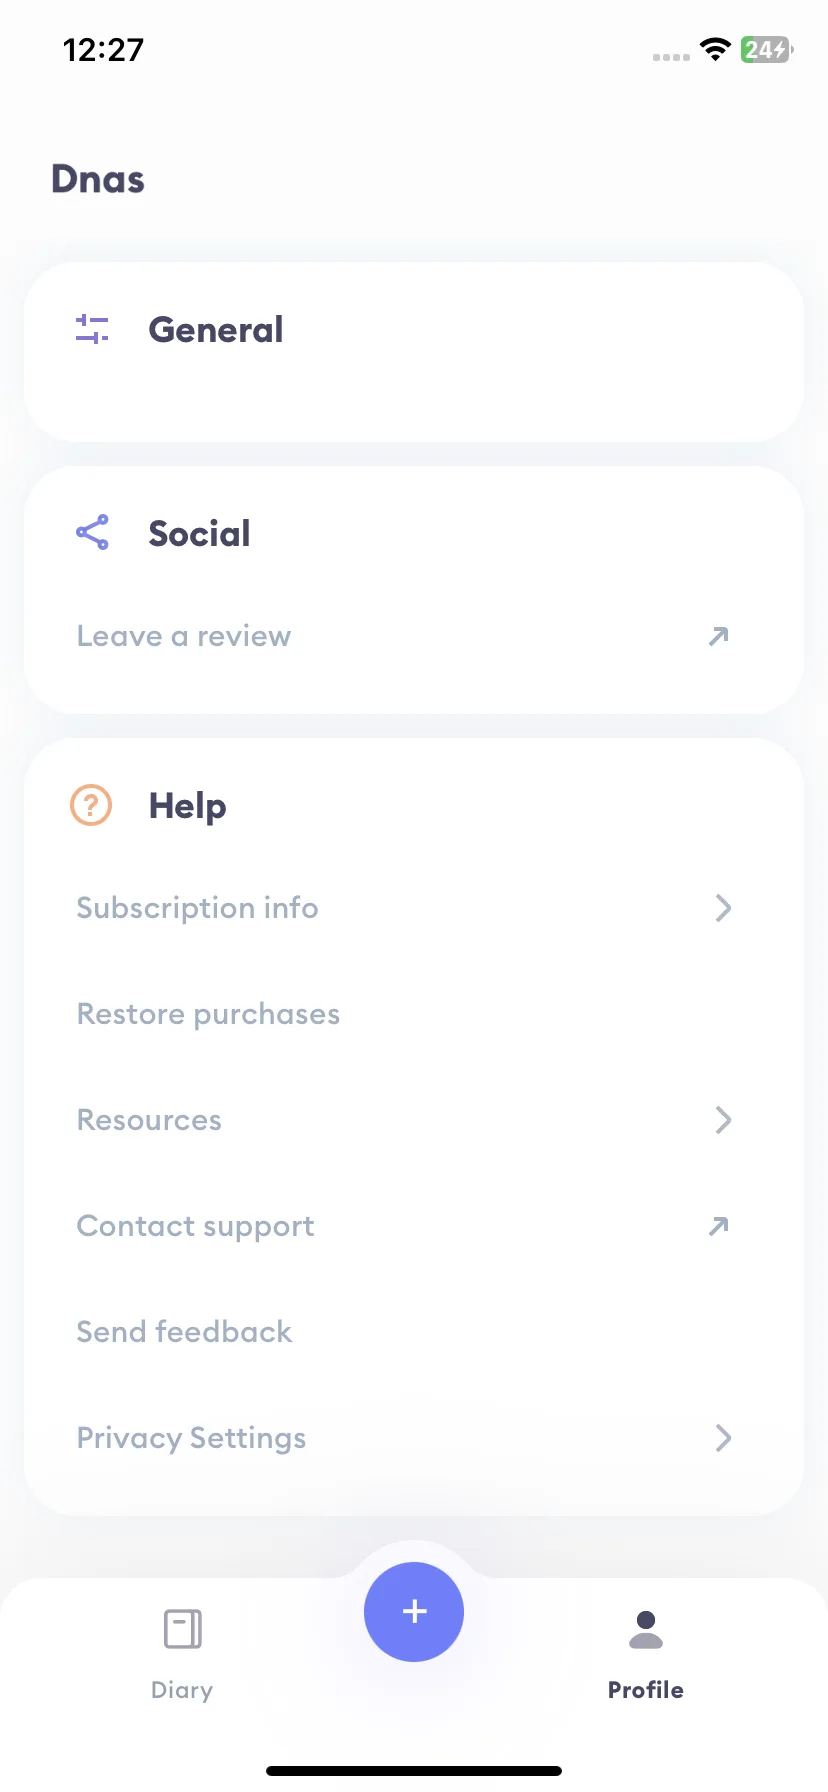Expand Subscription info chevron

tap(723, 908)
